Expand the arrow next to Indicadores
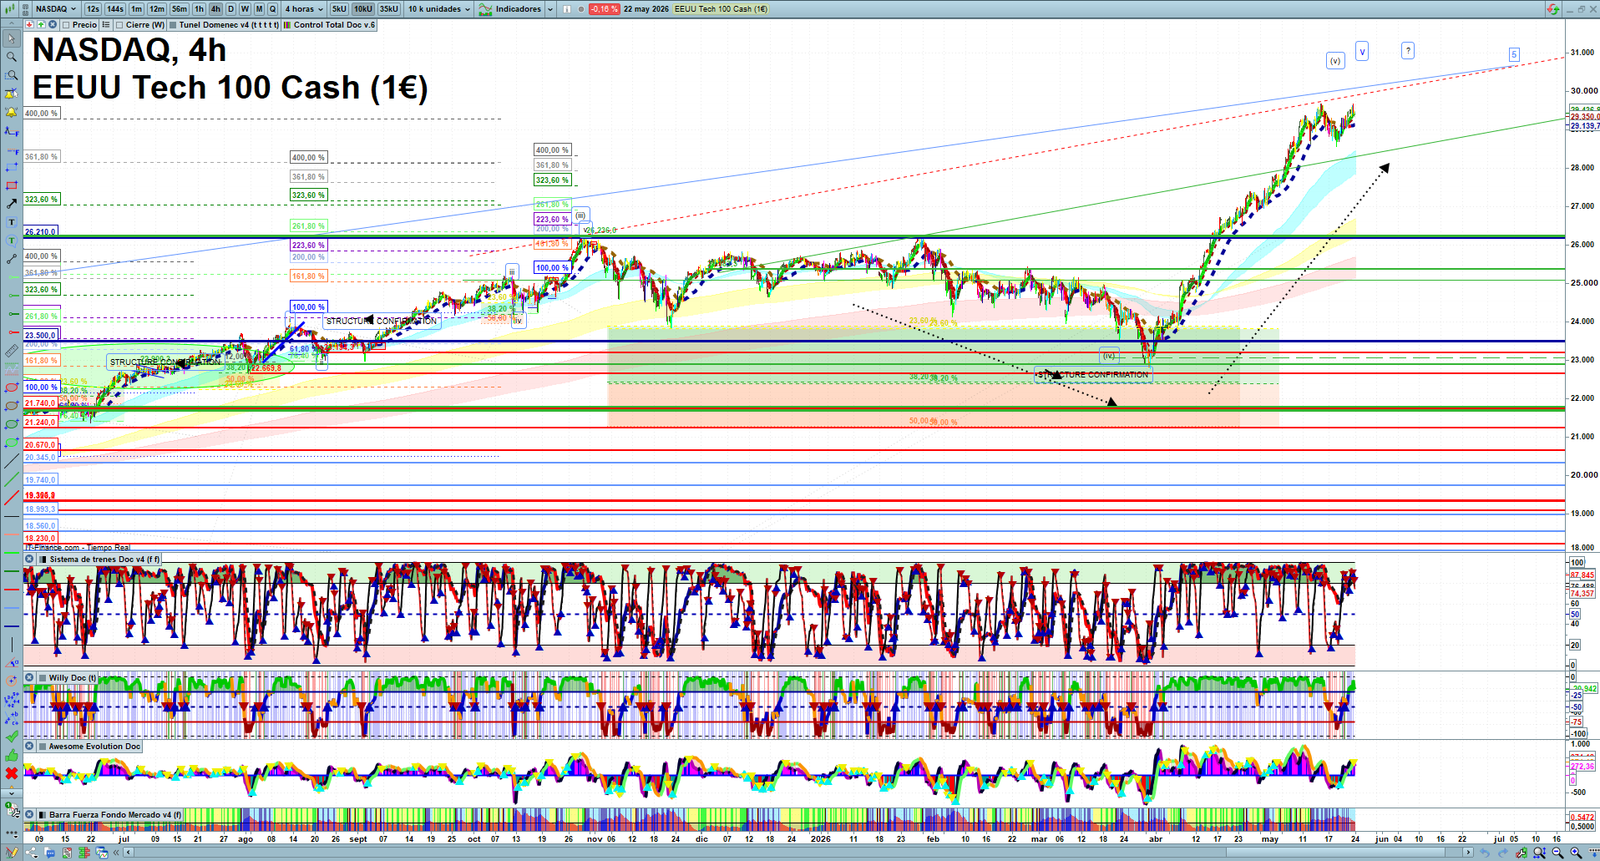The image size is (1600, 861). [550, 9]
